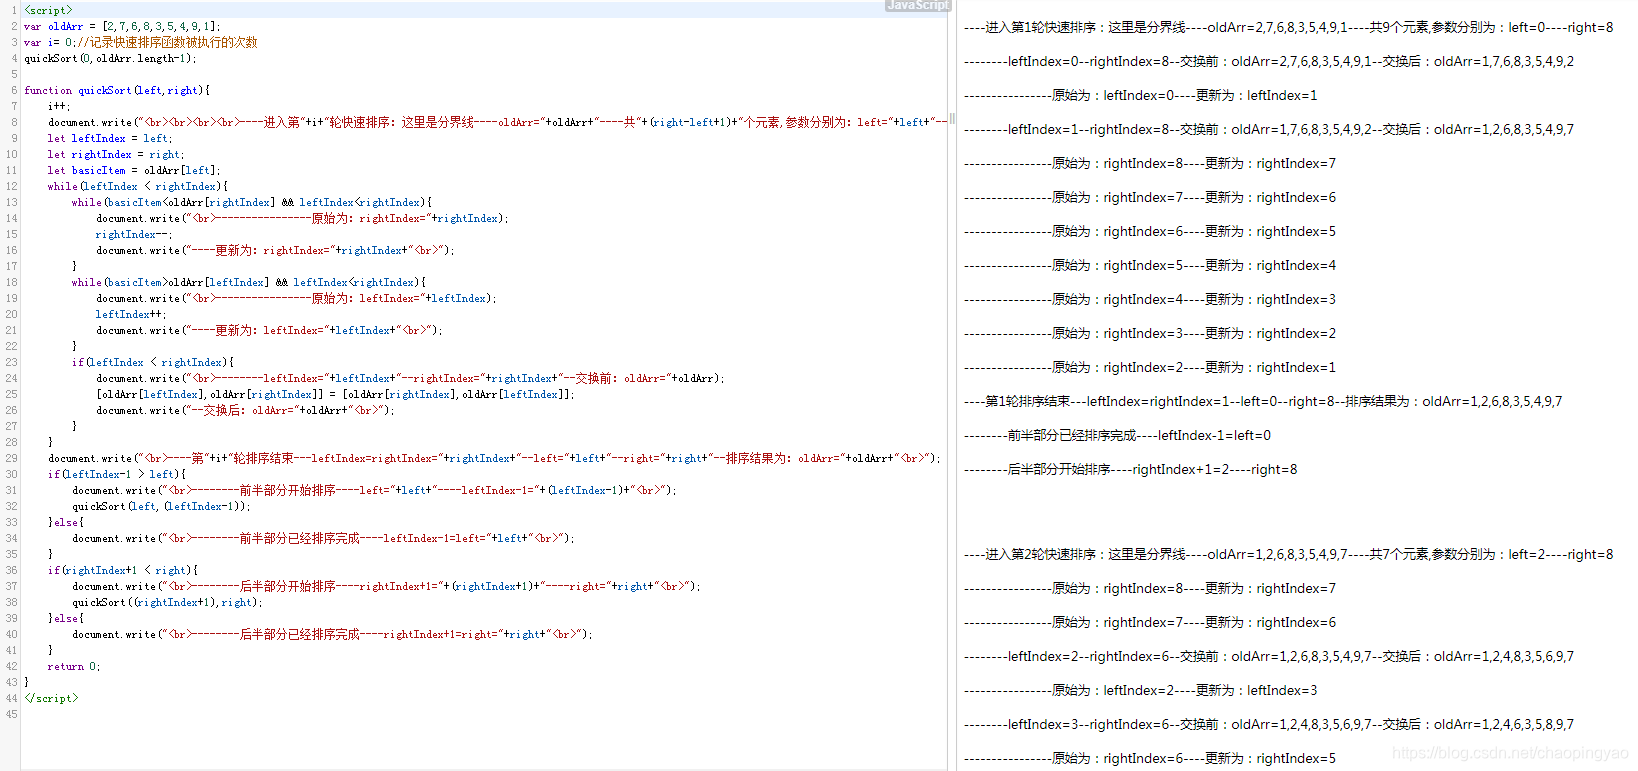Click the output line 交换后：oldArr=1,7,6,8,3,5,4,9,2
Viewport: 1638px width, 771px height.
1268,61
